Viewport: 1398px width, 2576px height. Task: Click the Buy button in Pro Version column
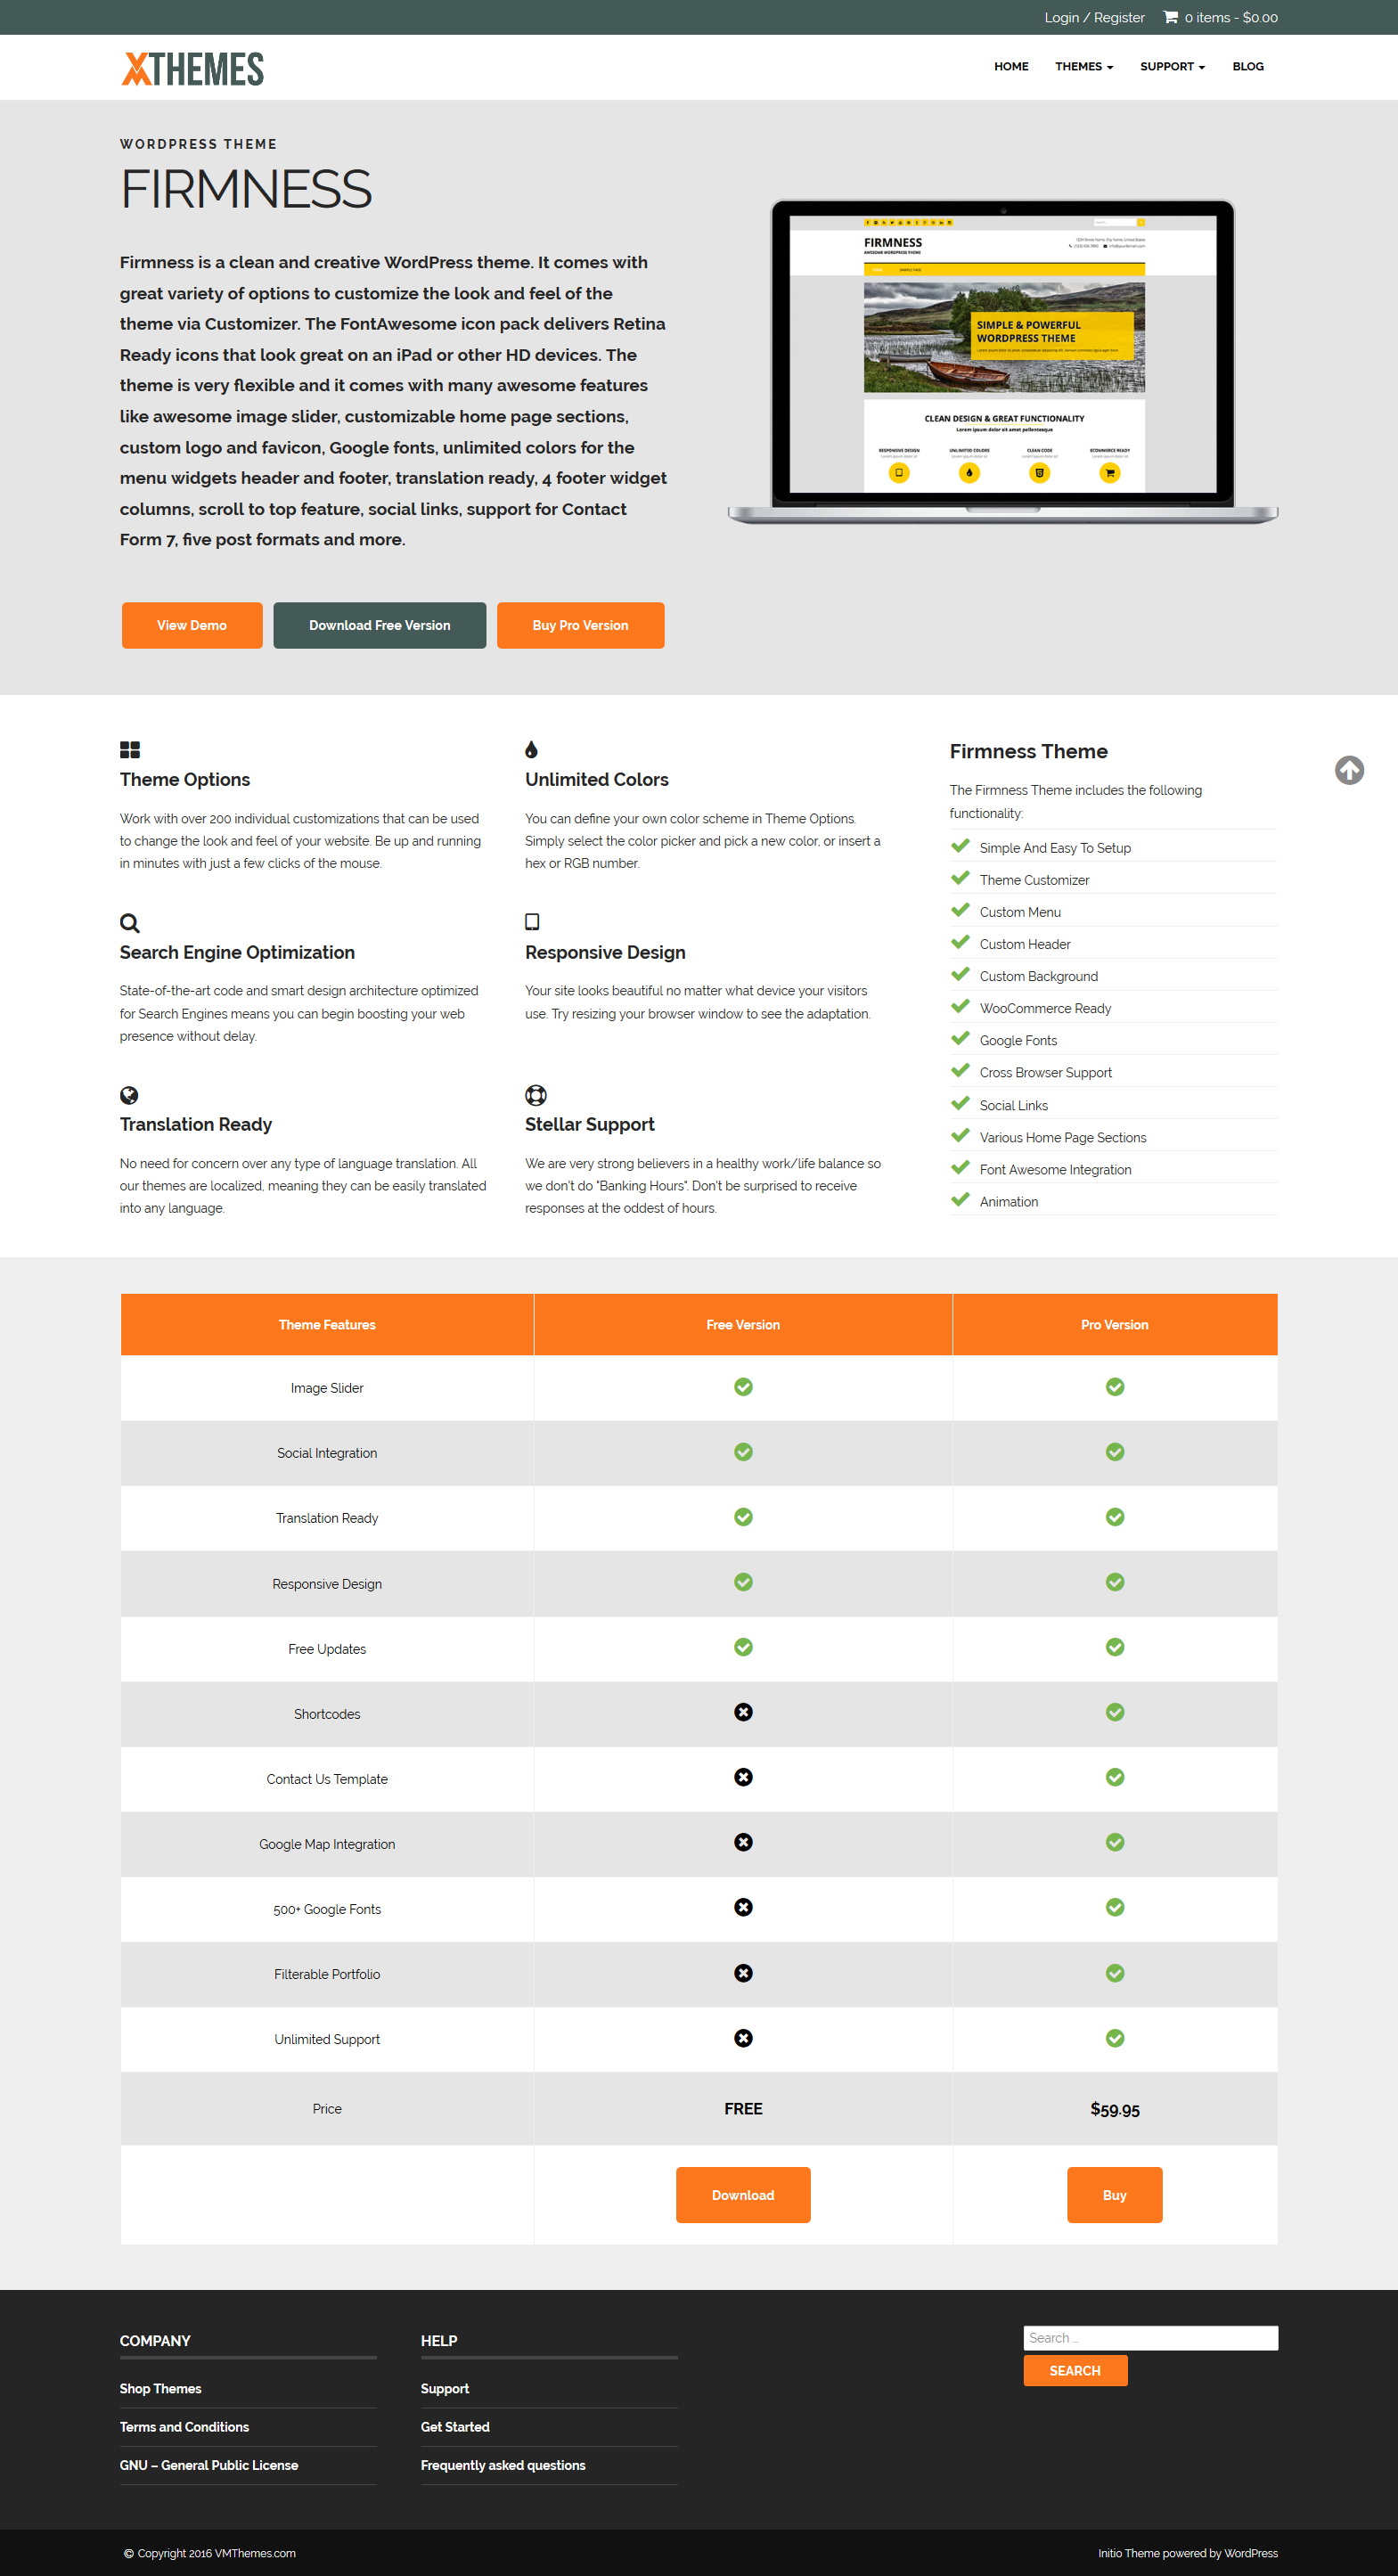1115,2195
